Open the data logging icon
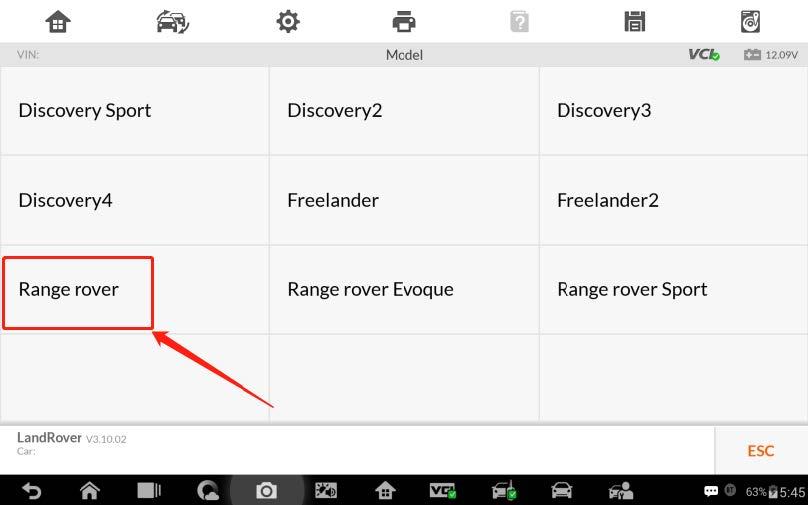 coord(750,22)
